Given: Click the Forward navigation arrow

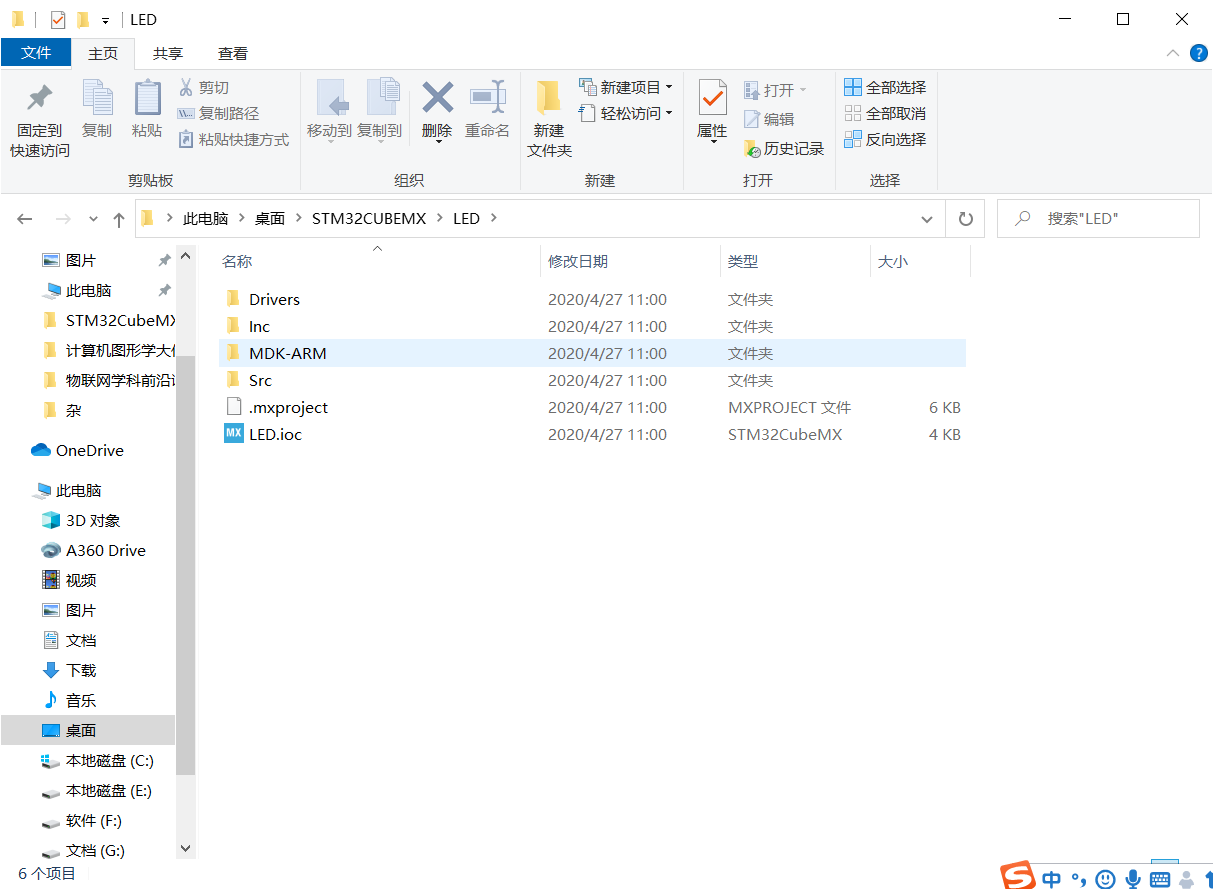Looking at the screenshot, I should click(x=62, y=218).
